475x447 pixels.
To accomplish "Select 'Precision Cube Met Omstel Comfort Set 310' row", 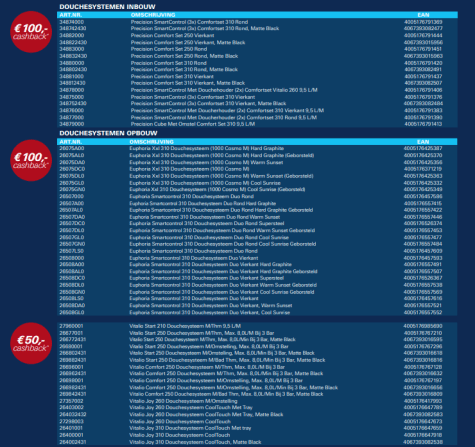I will pyautogui.click(x=257, y=124).
